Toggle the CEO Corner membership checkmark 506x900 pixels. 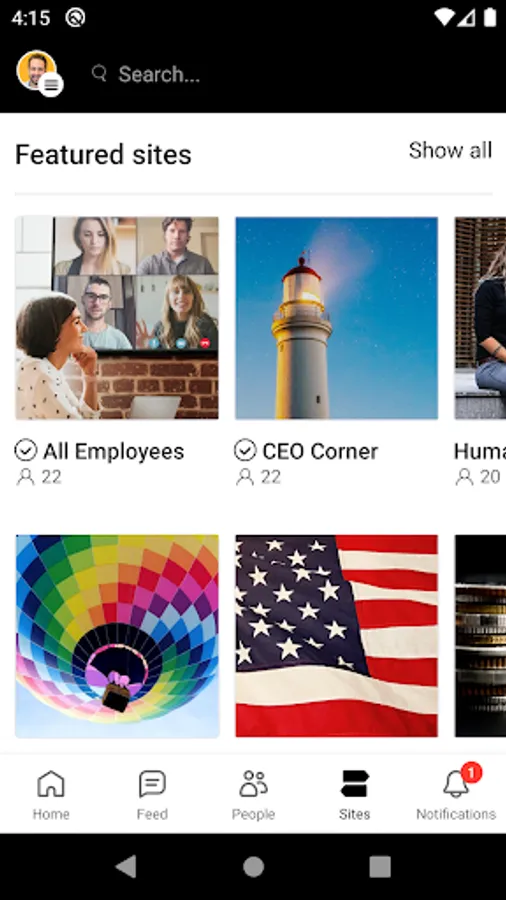coord(245,451)
